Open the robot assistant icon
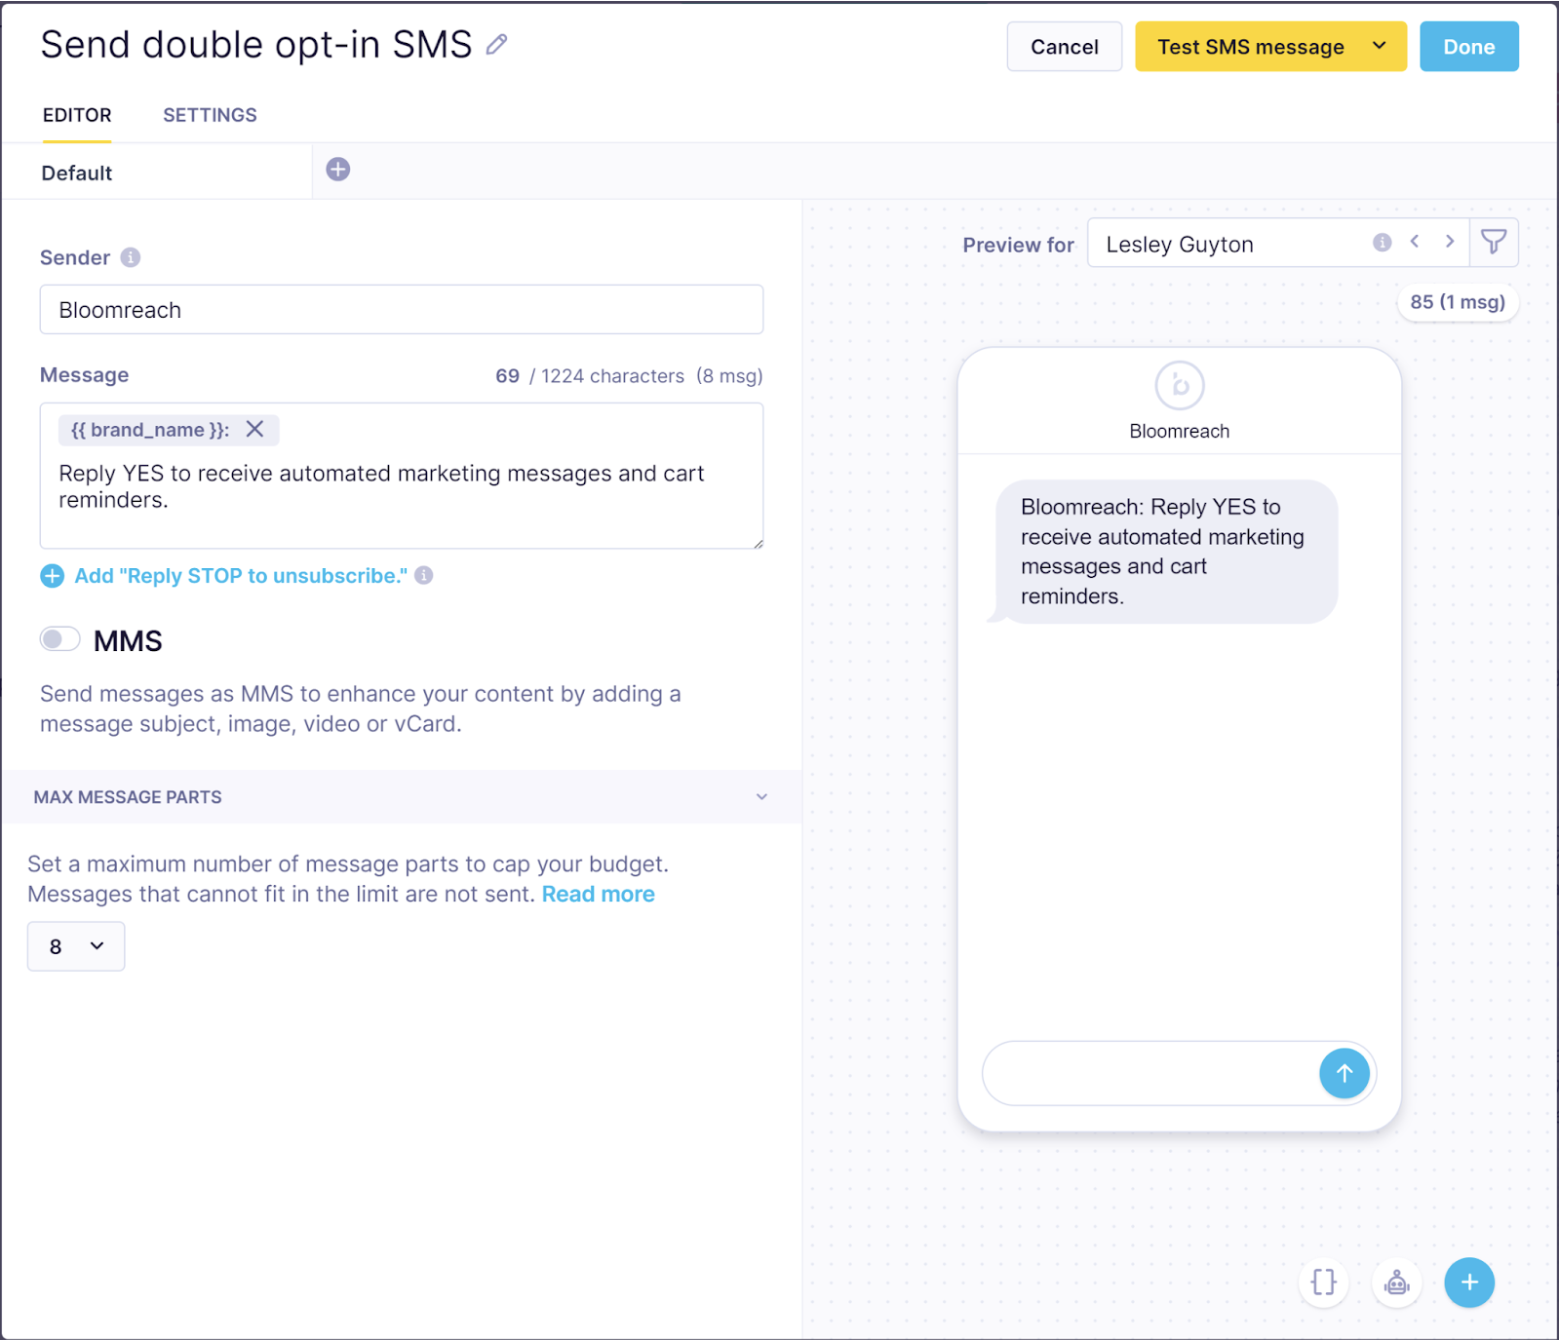Viewport: 1560px width, 1340px height. (1396, 1282)
